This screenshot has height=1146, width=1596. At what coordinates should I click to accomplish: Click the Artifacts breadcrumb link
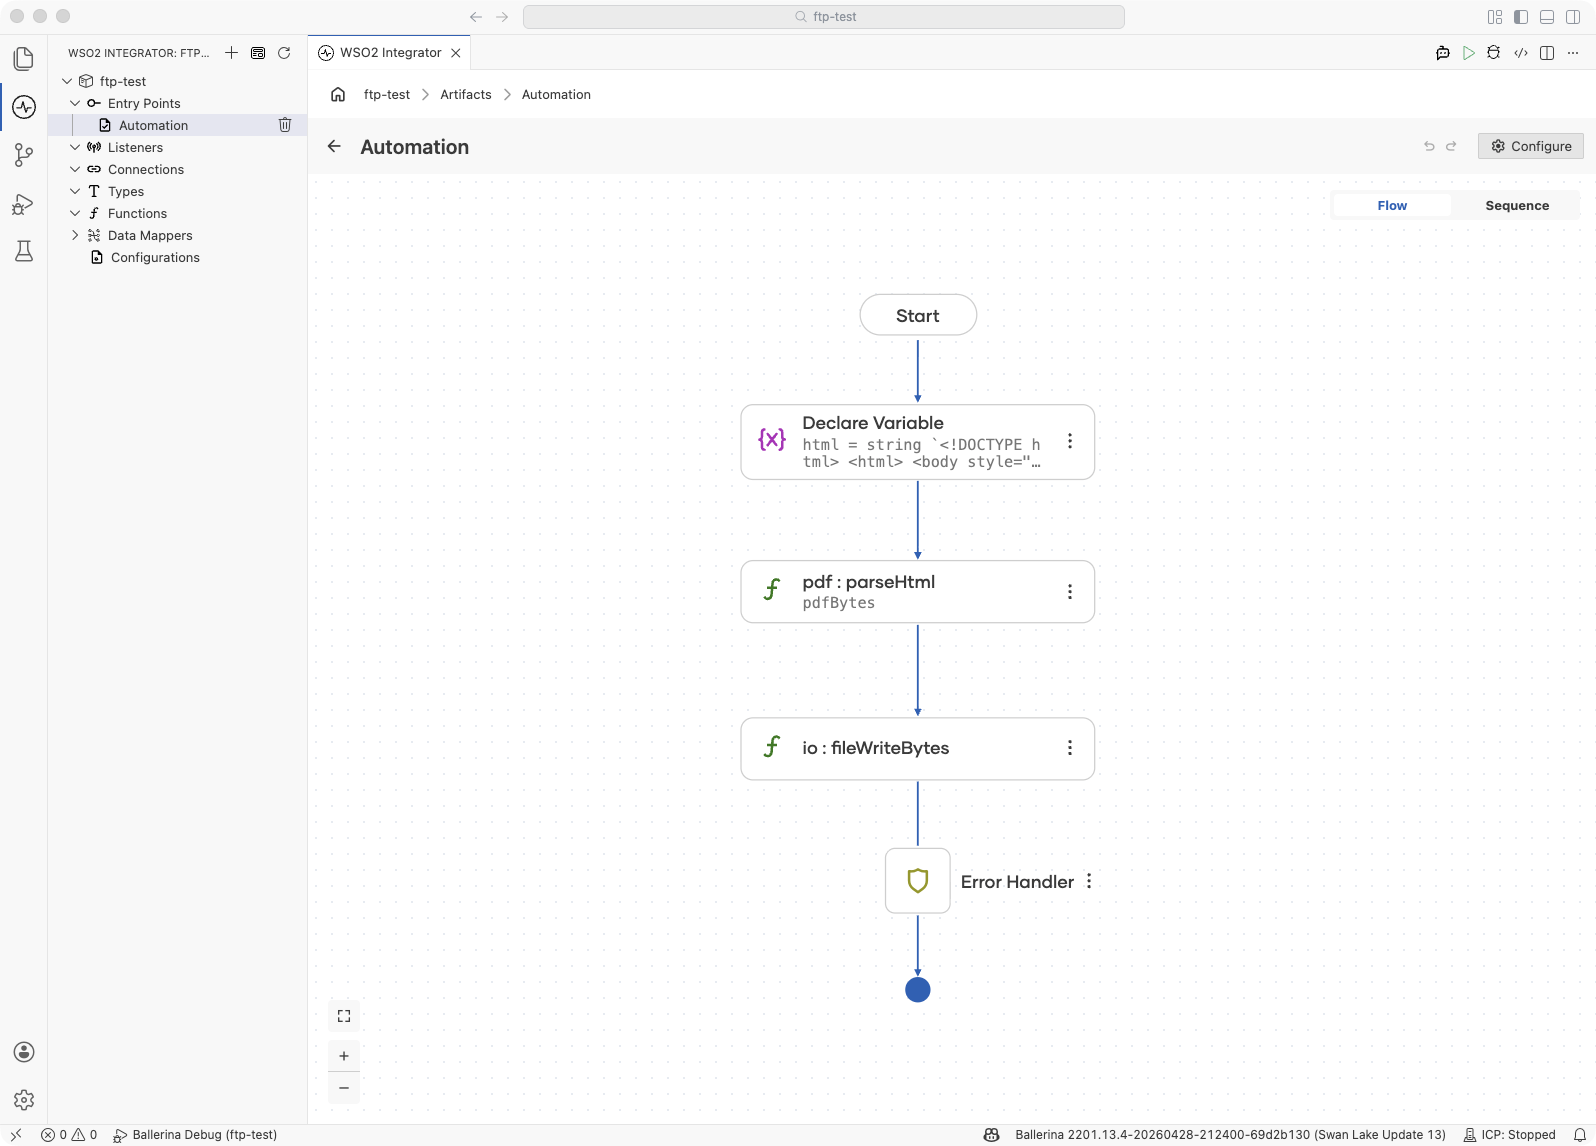[x=466, y=95]
